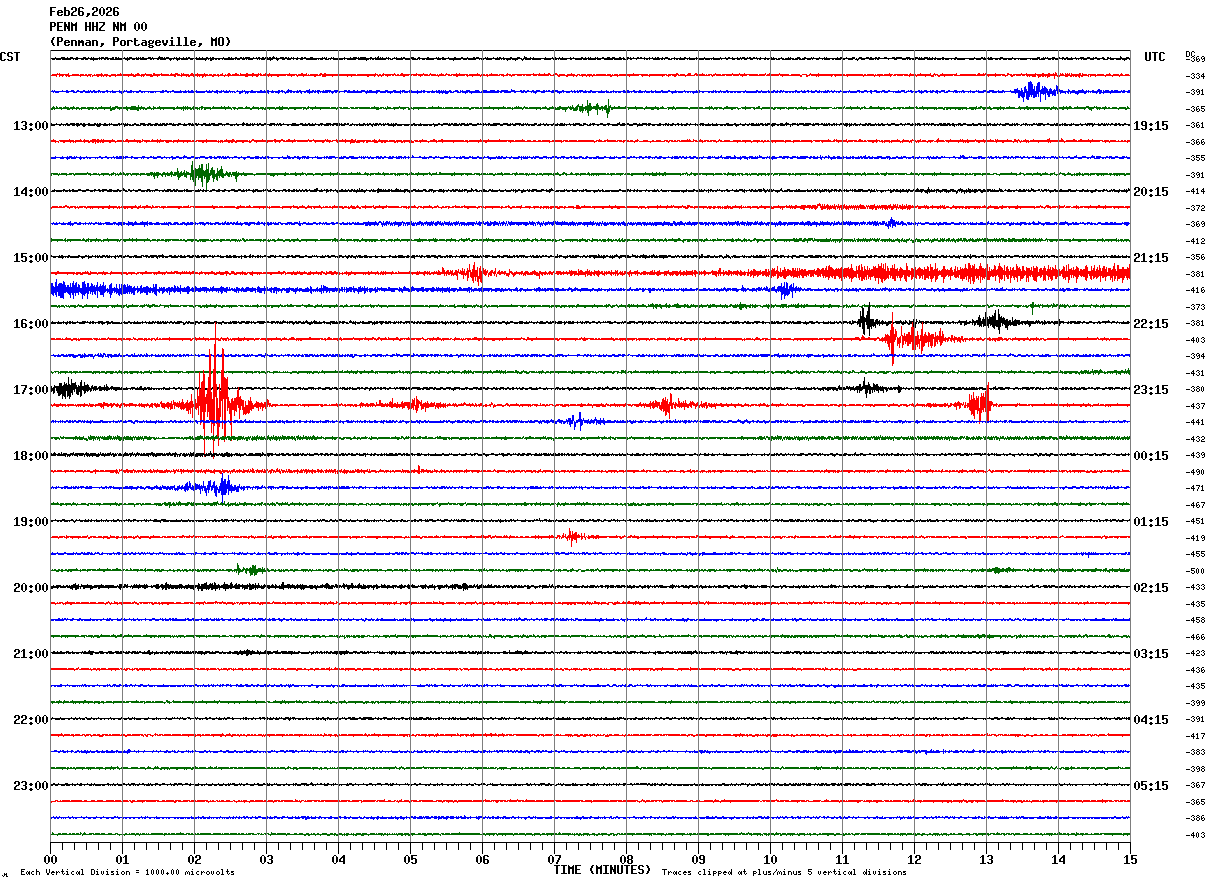Click the traces clipped footnote text
The image size is (1210, 886).
(x=784, y=872)
